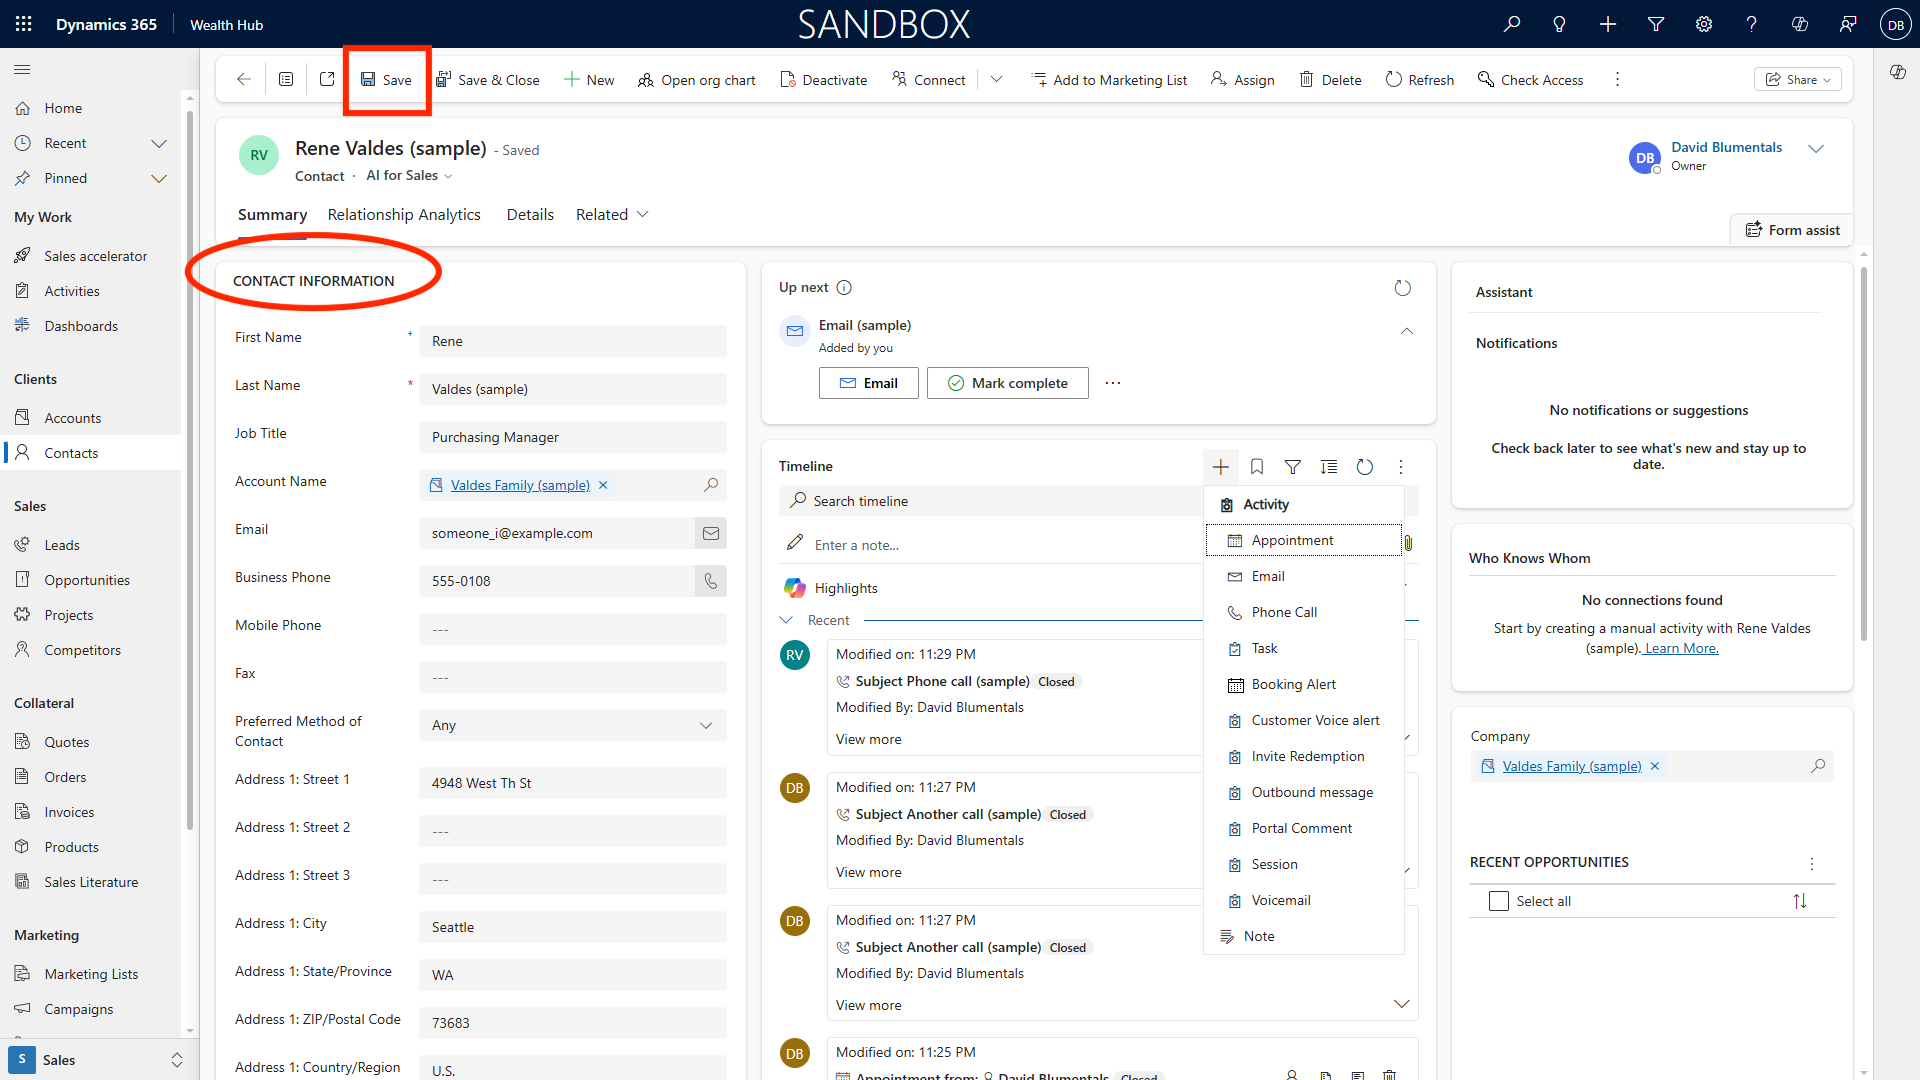Collapse the left navigation hamburger menu

pyautogui.click(x=22, y=69)
